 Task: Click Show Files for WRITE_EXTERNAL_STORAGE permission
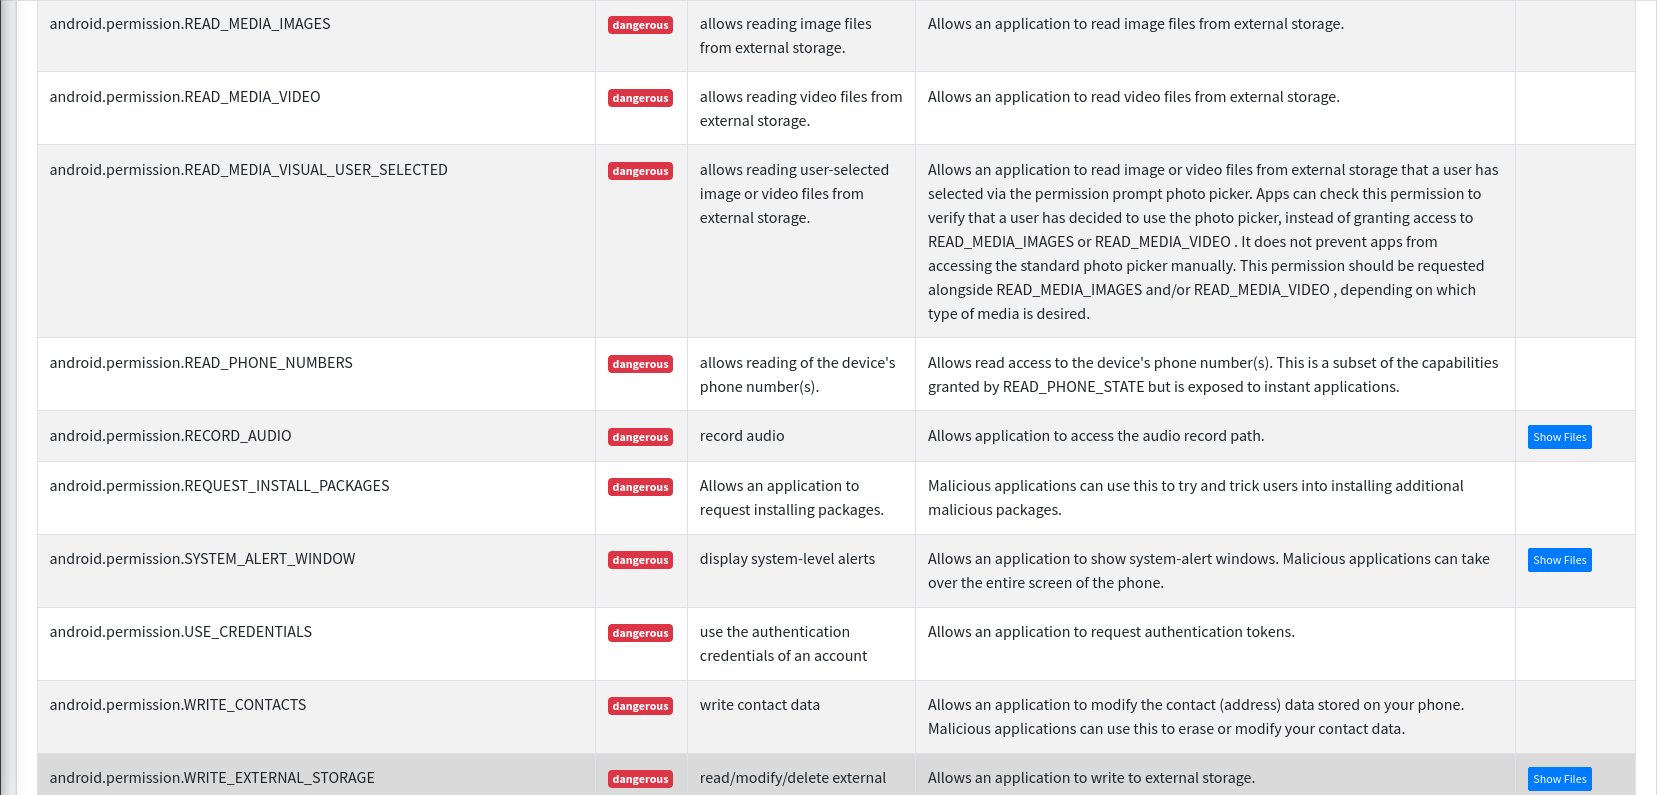click(1559, 779)
